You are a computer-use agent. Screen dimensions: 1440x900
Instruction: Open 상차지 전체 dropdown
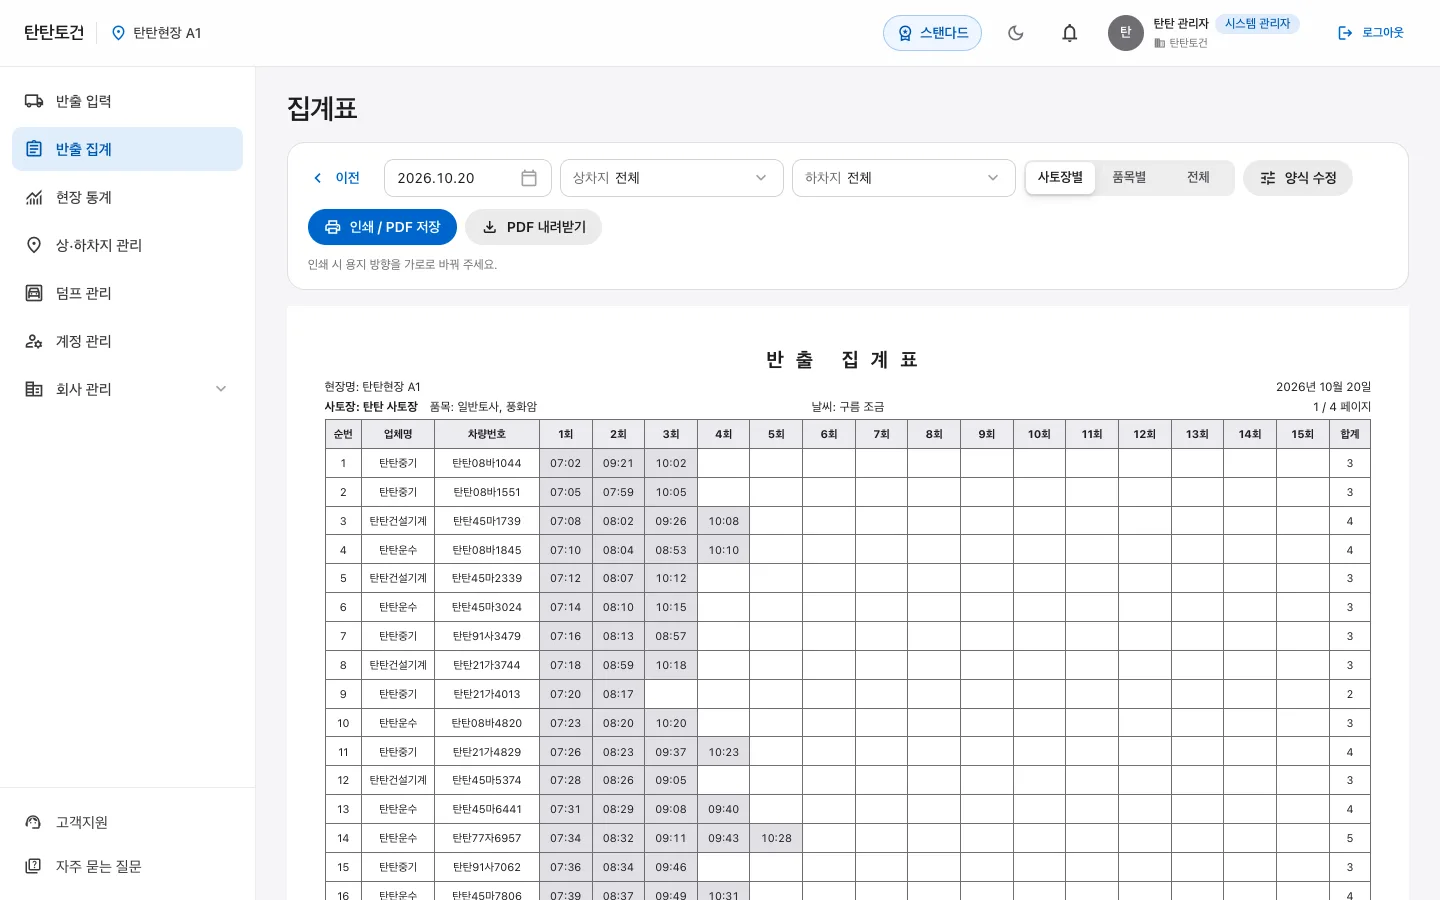point(672,178)
